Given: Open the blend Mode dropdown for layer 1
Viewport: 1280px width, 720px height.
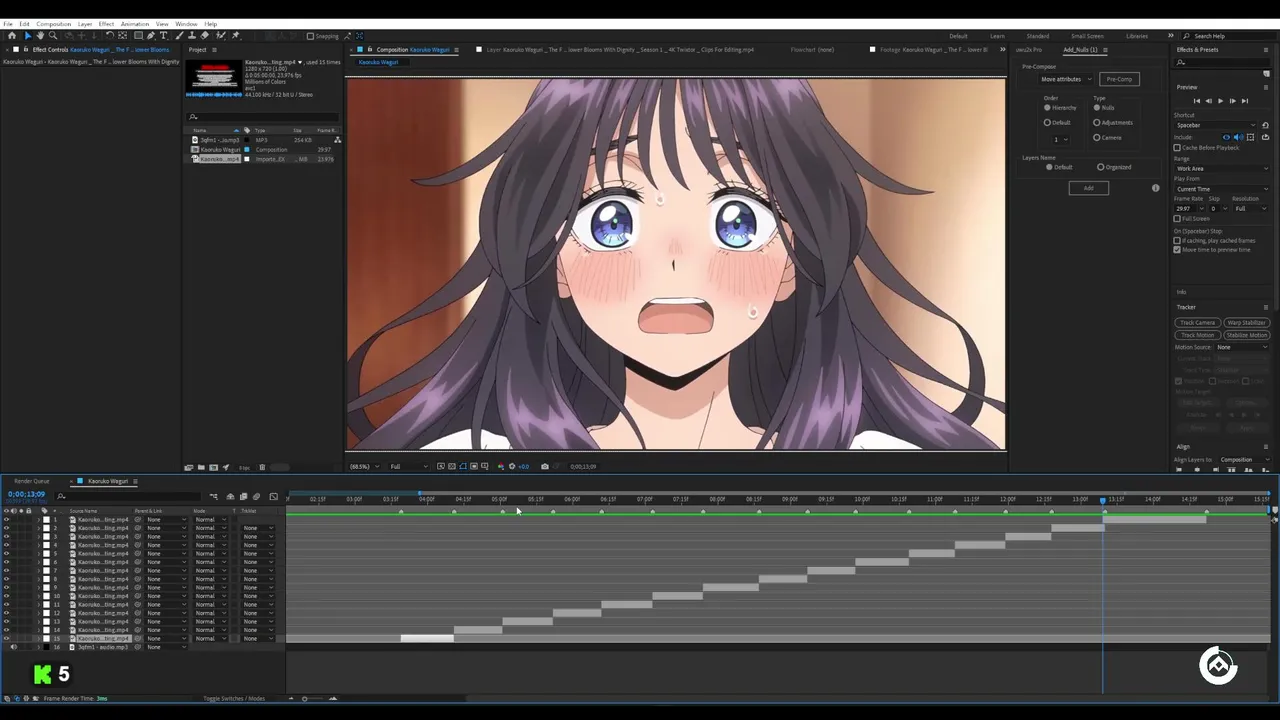Looking at the screenshot, I should pyautogui.click(x=210, y=520).
